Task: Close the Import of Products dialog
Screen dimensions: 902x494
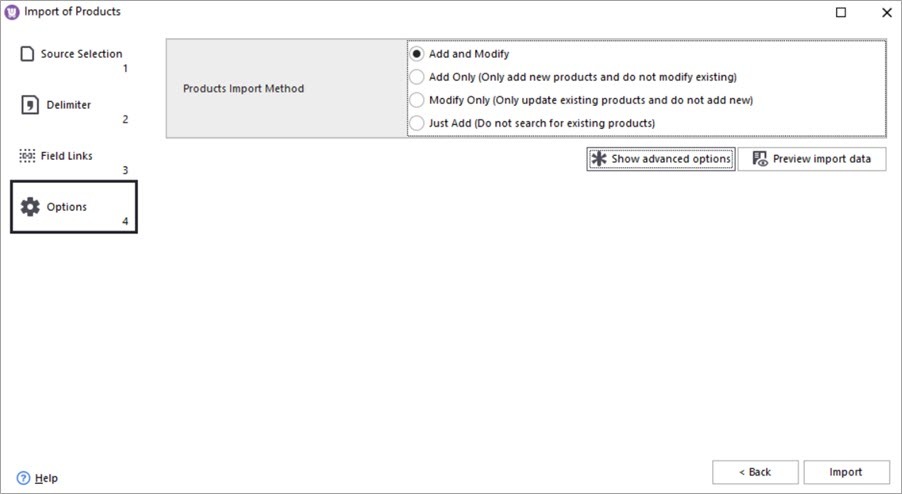Action: pyautogui.click(x=886, y=13)
